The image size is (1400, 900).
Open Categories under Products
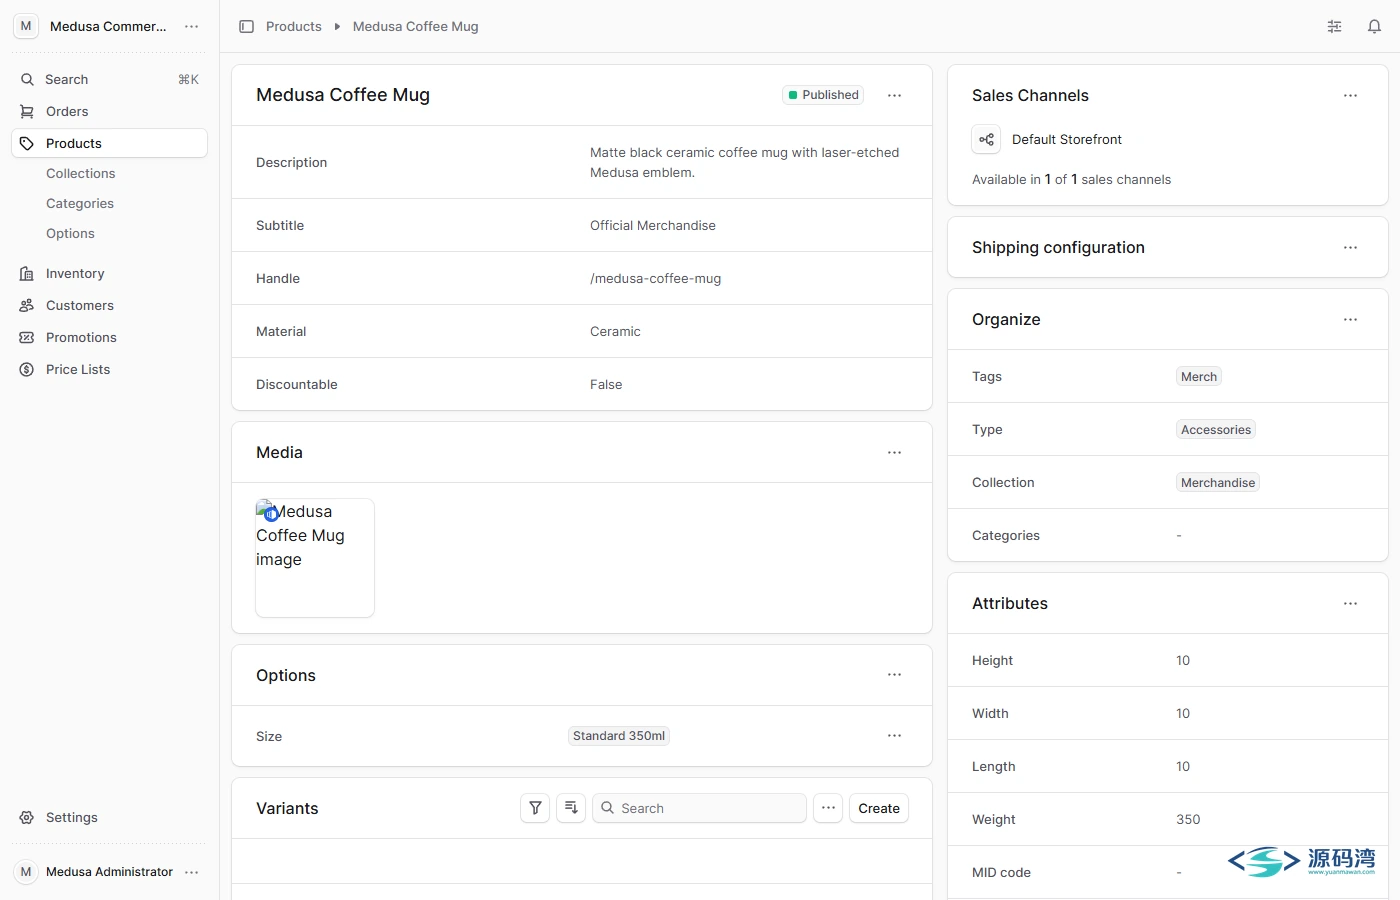[x=80, y=203]
